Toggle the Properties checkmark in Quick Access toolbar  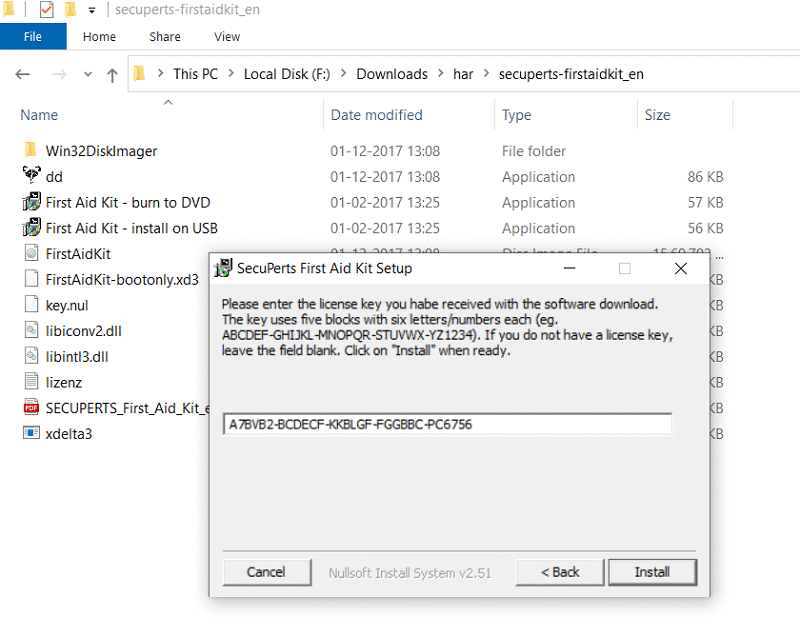(x=46, y=10)
